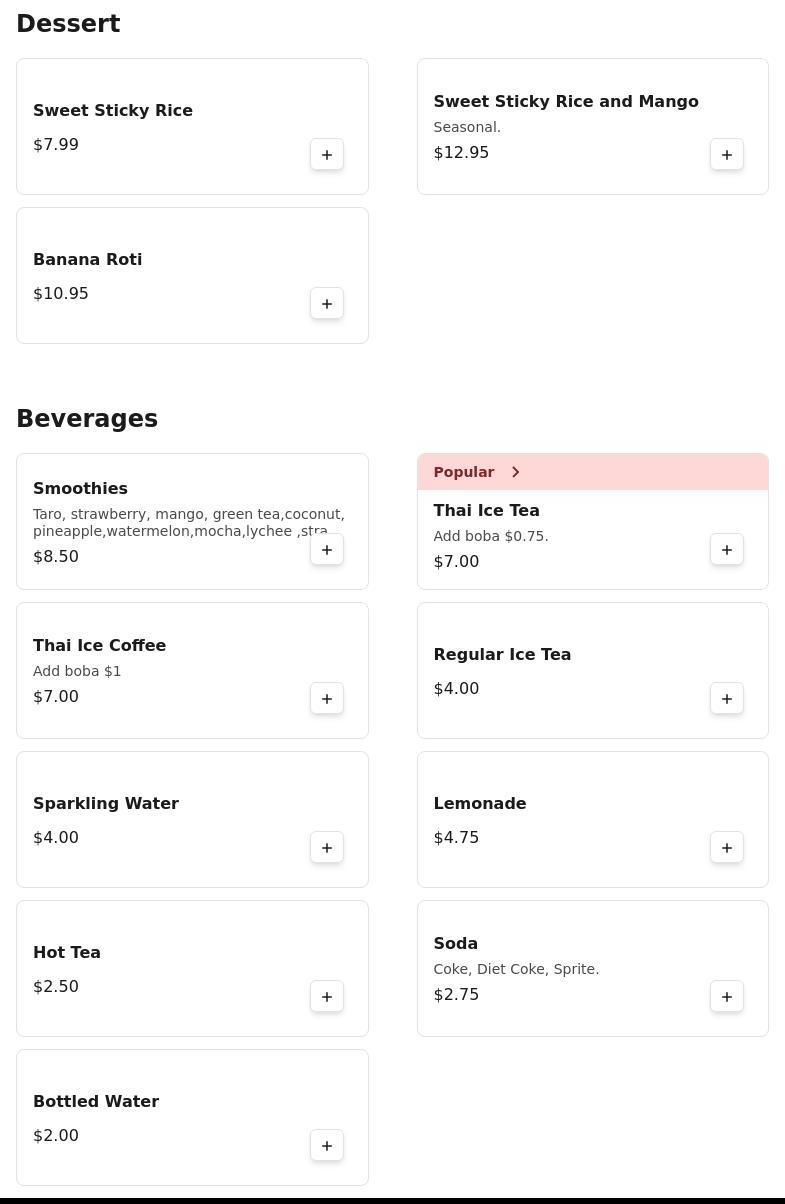Viewport: 785px width, 1204px height.
Task: Open the Smoothies item name
Action: click(x=80, y=488)
